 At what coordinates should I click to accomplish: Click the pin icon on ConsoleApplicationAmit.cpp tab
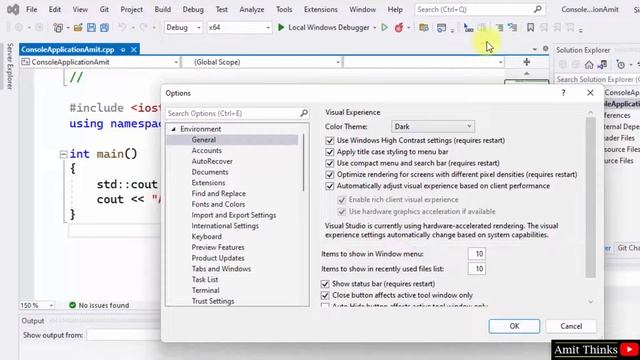click(123, 49)
